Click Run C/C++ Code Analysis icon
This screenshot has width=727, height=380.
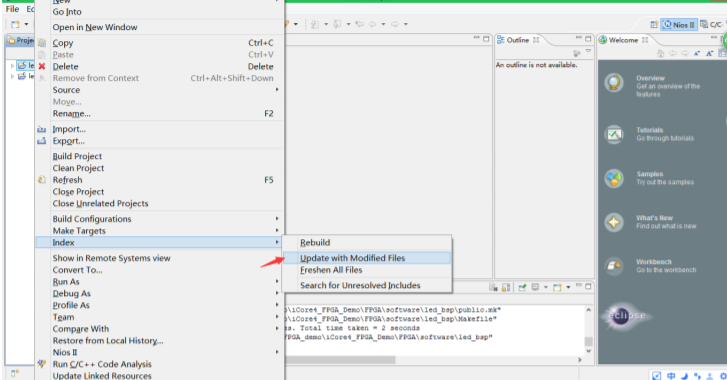point(42,364)
